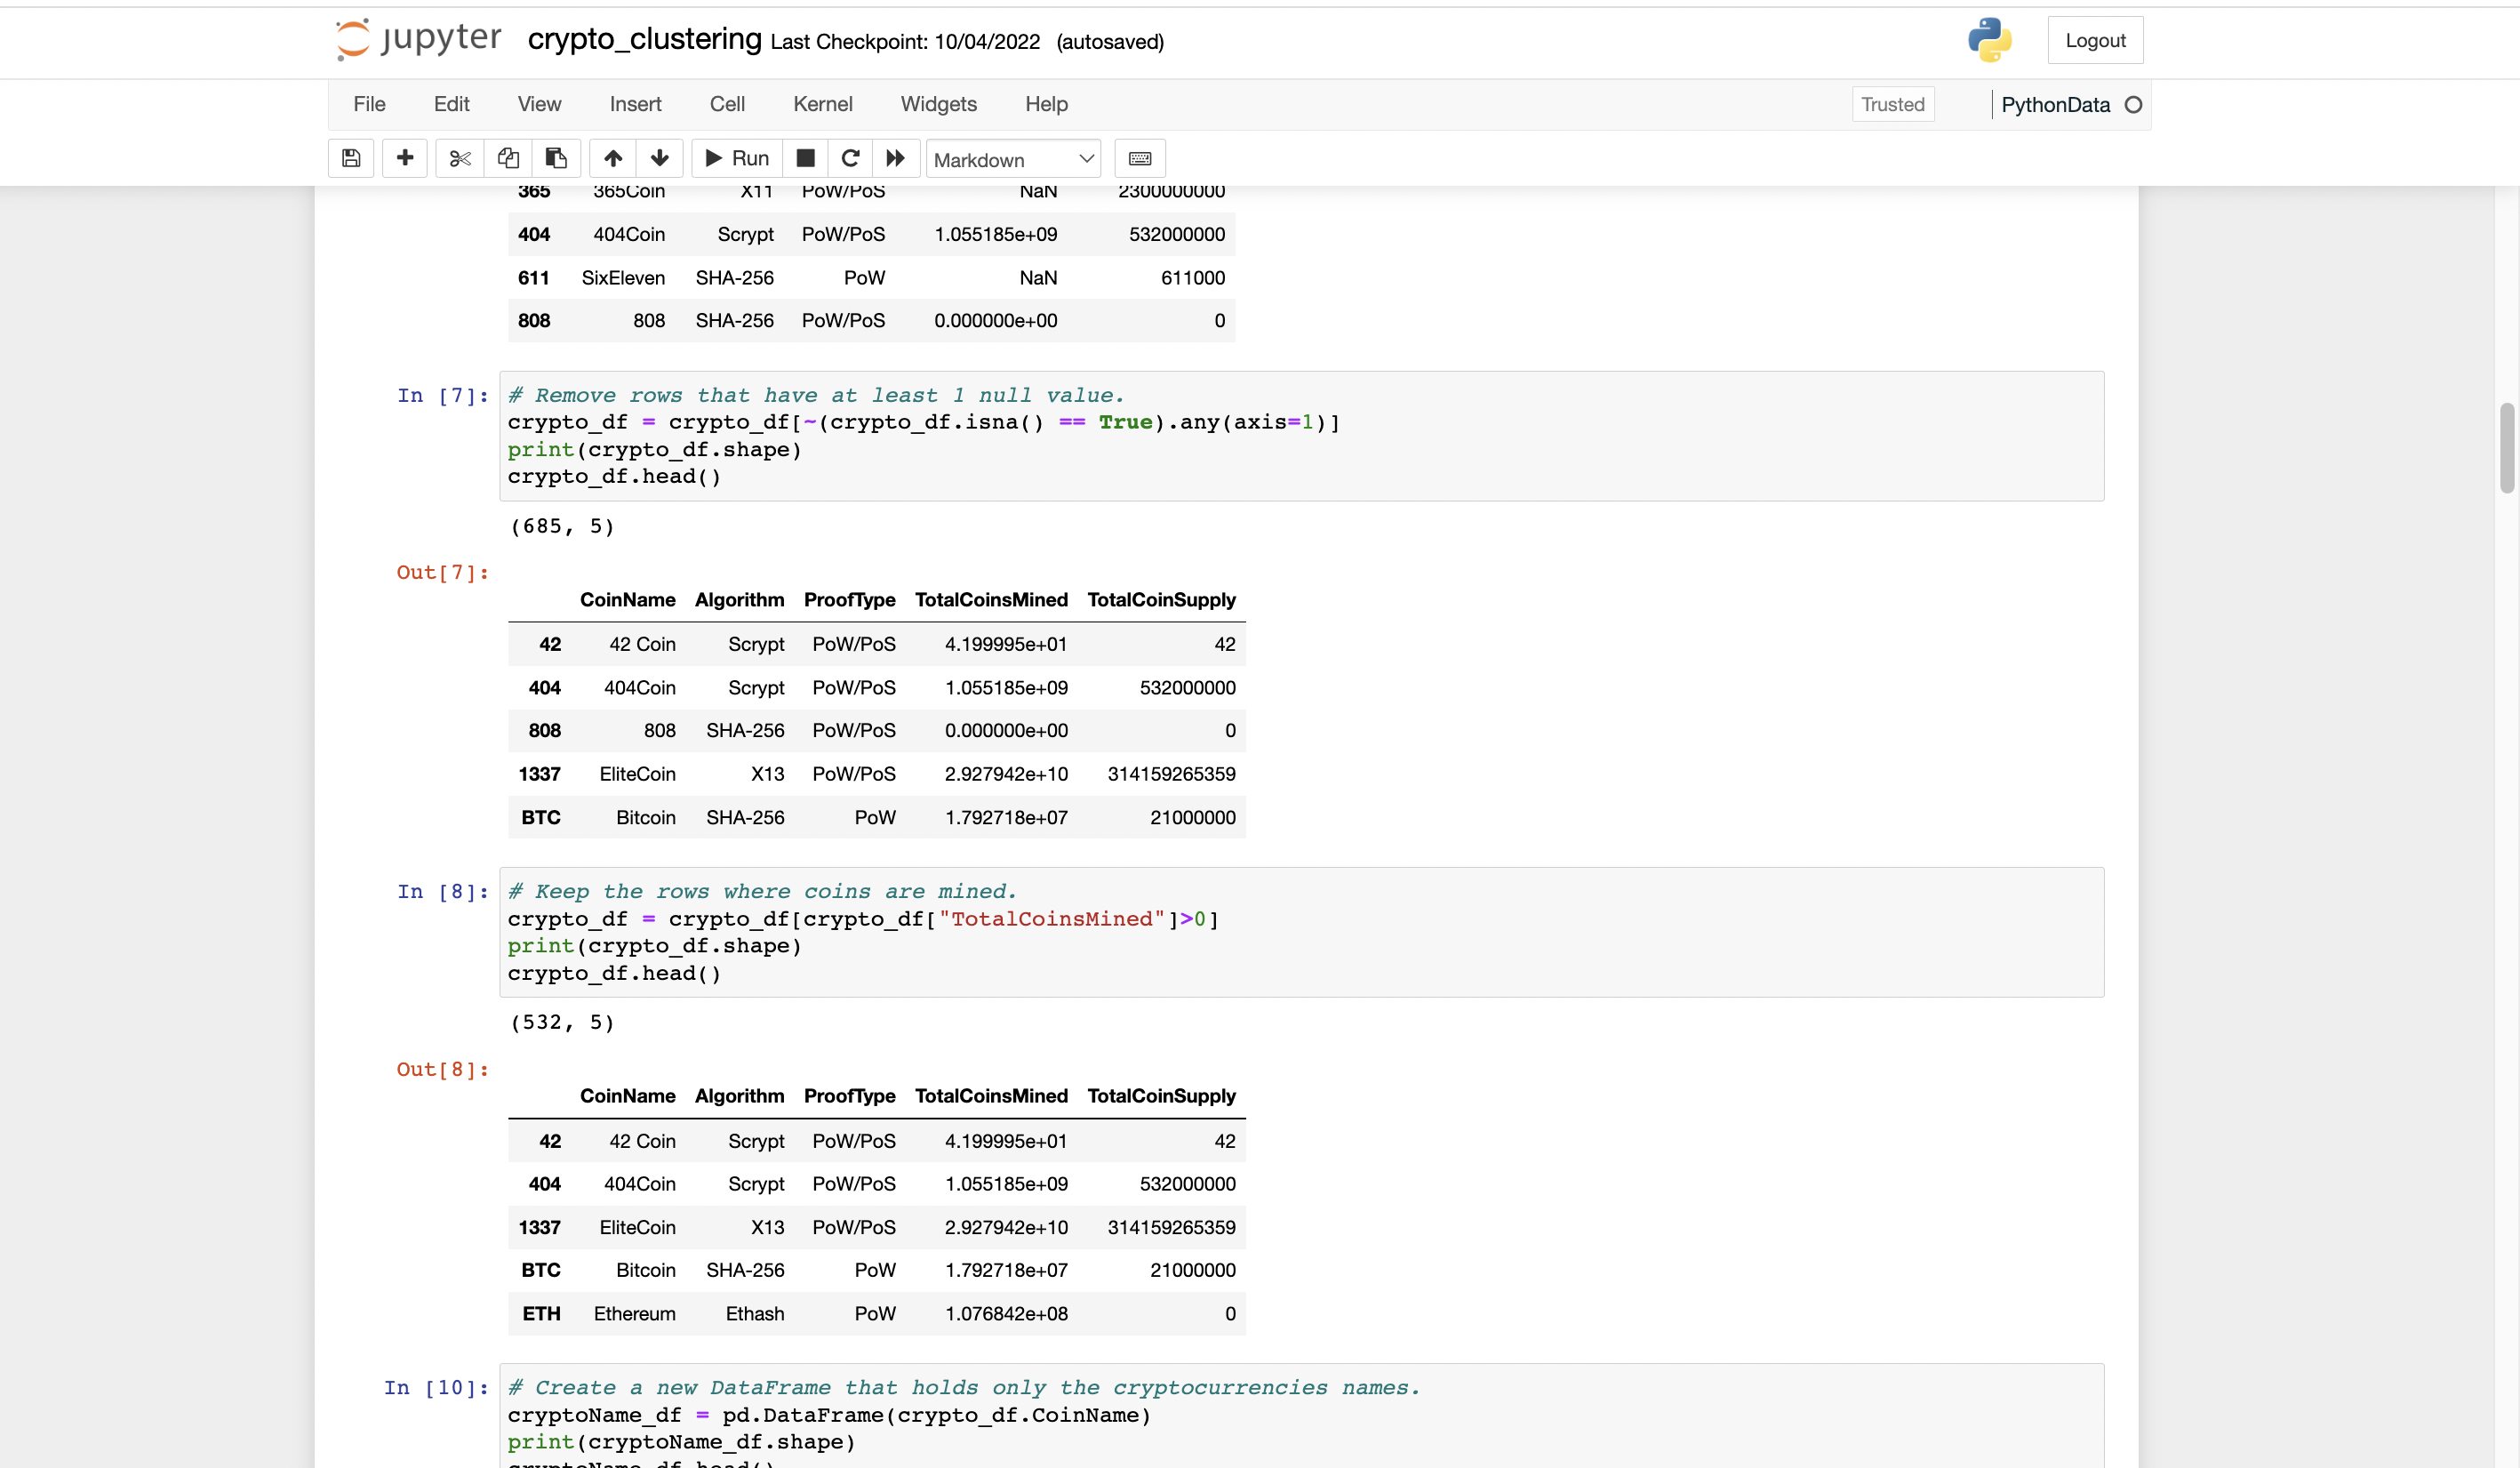Image resolution: width=2520 pixels, height=1468 pixels.
Task: Restart the kernel using the refresh icon
Action: [x=849, y=158]
